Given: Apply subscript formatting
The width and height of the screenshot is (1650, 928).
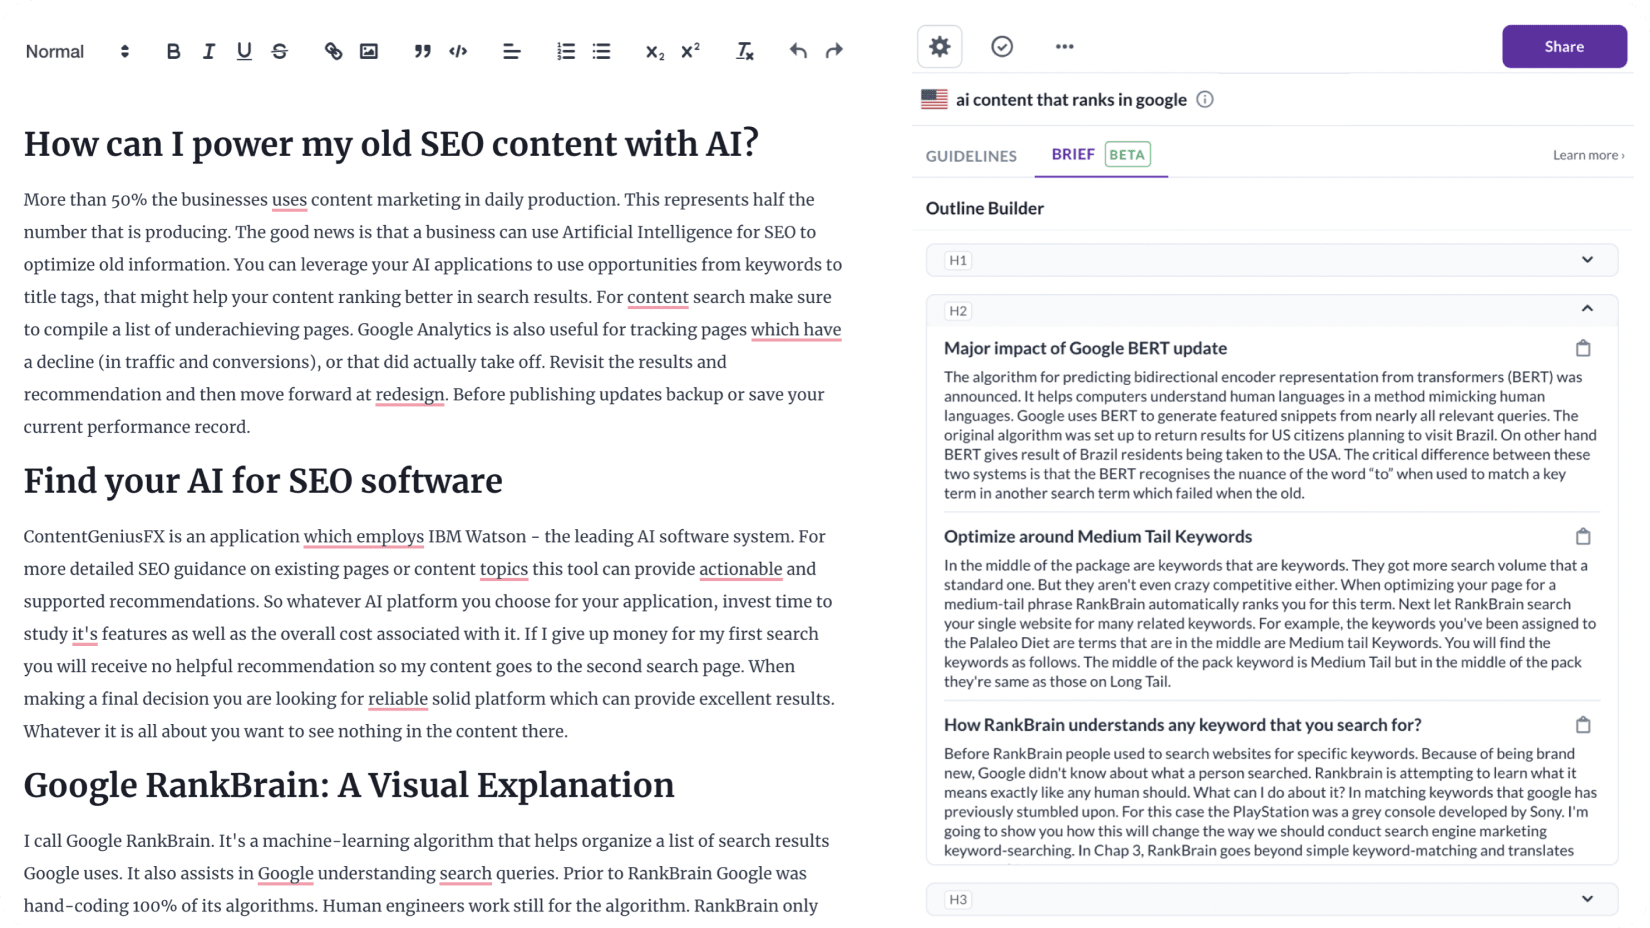Looking at the screenshot, I should [655, 52].
